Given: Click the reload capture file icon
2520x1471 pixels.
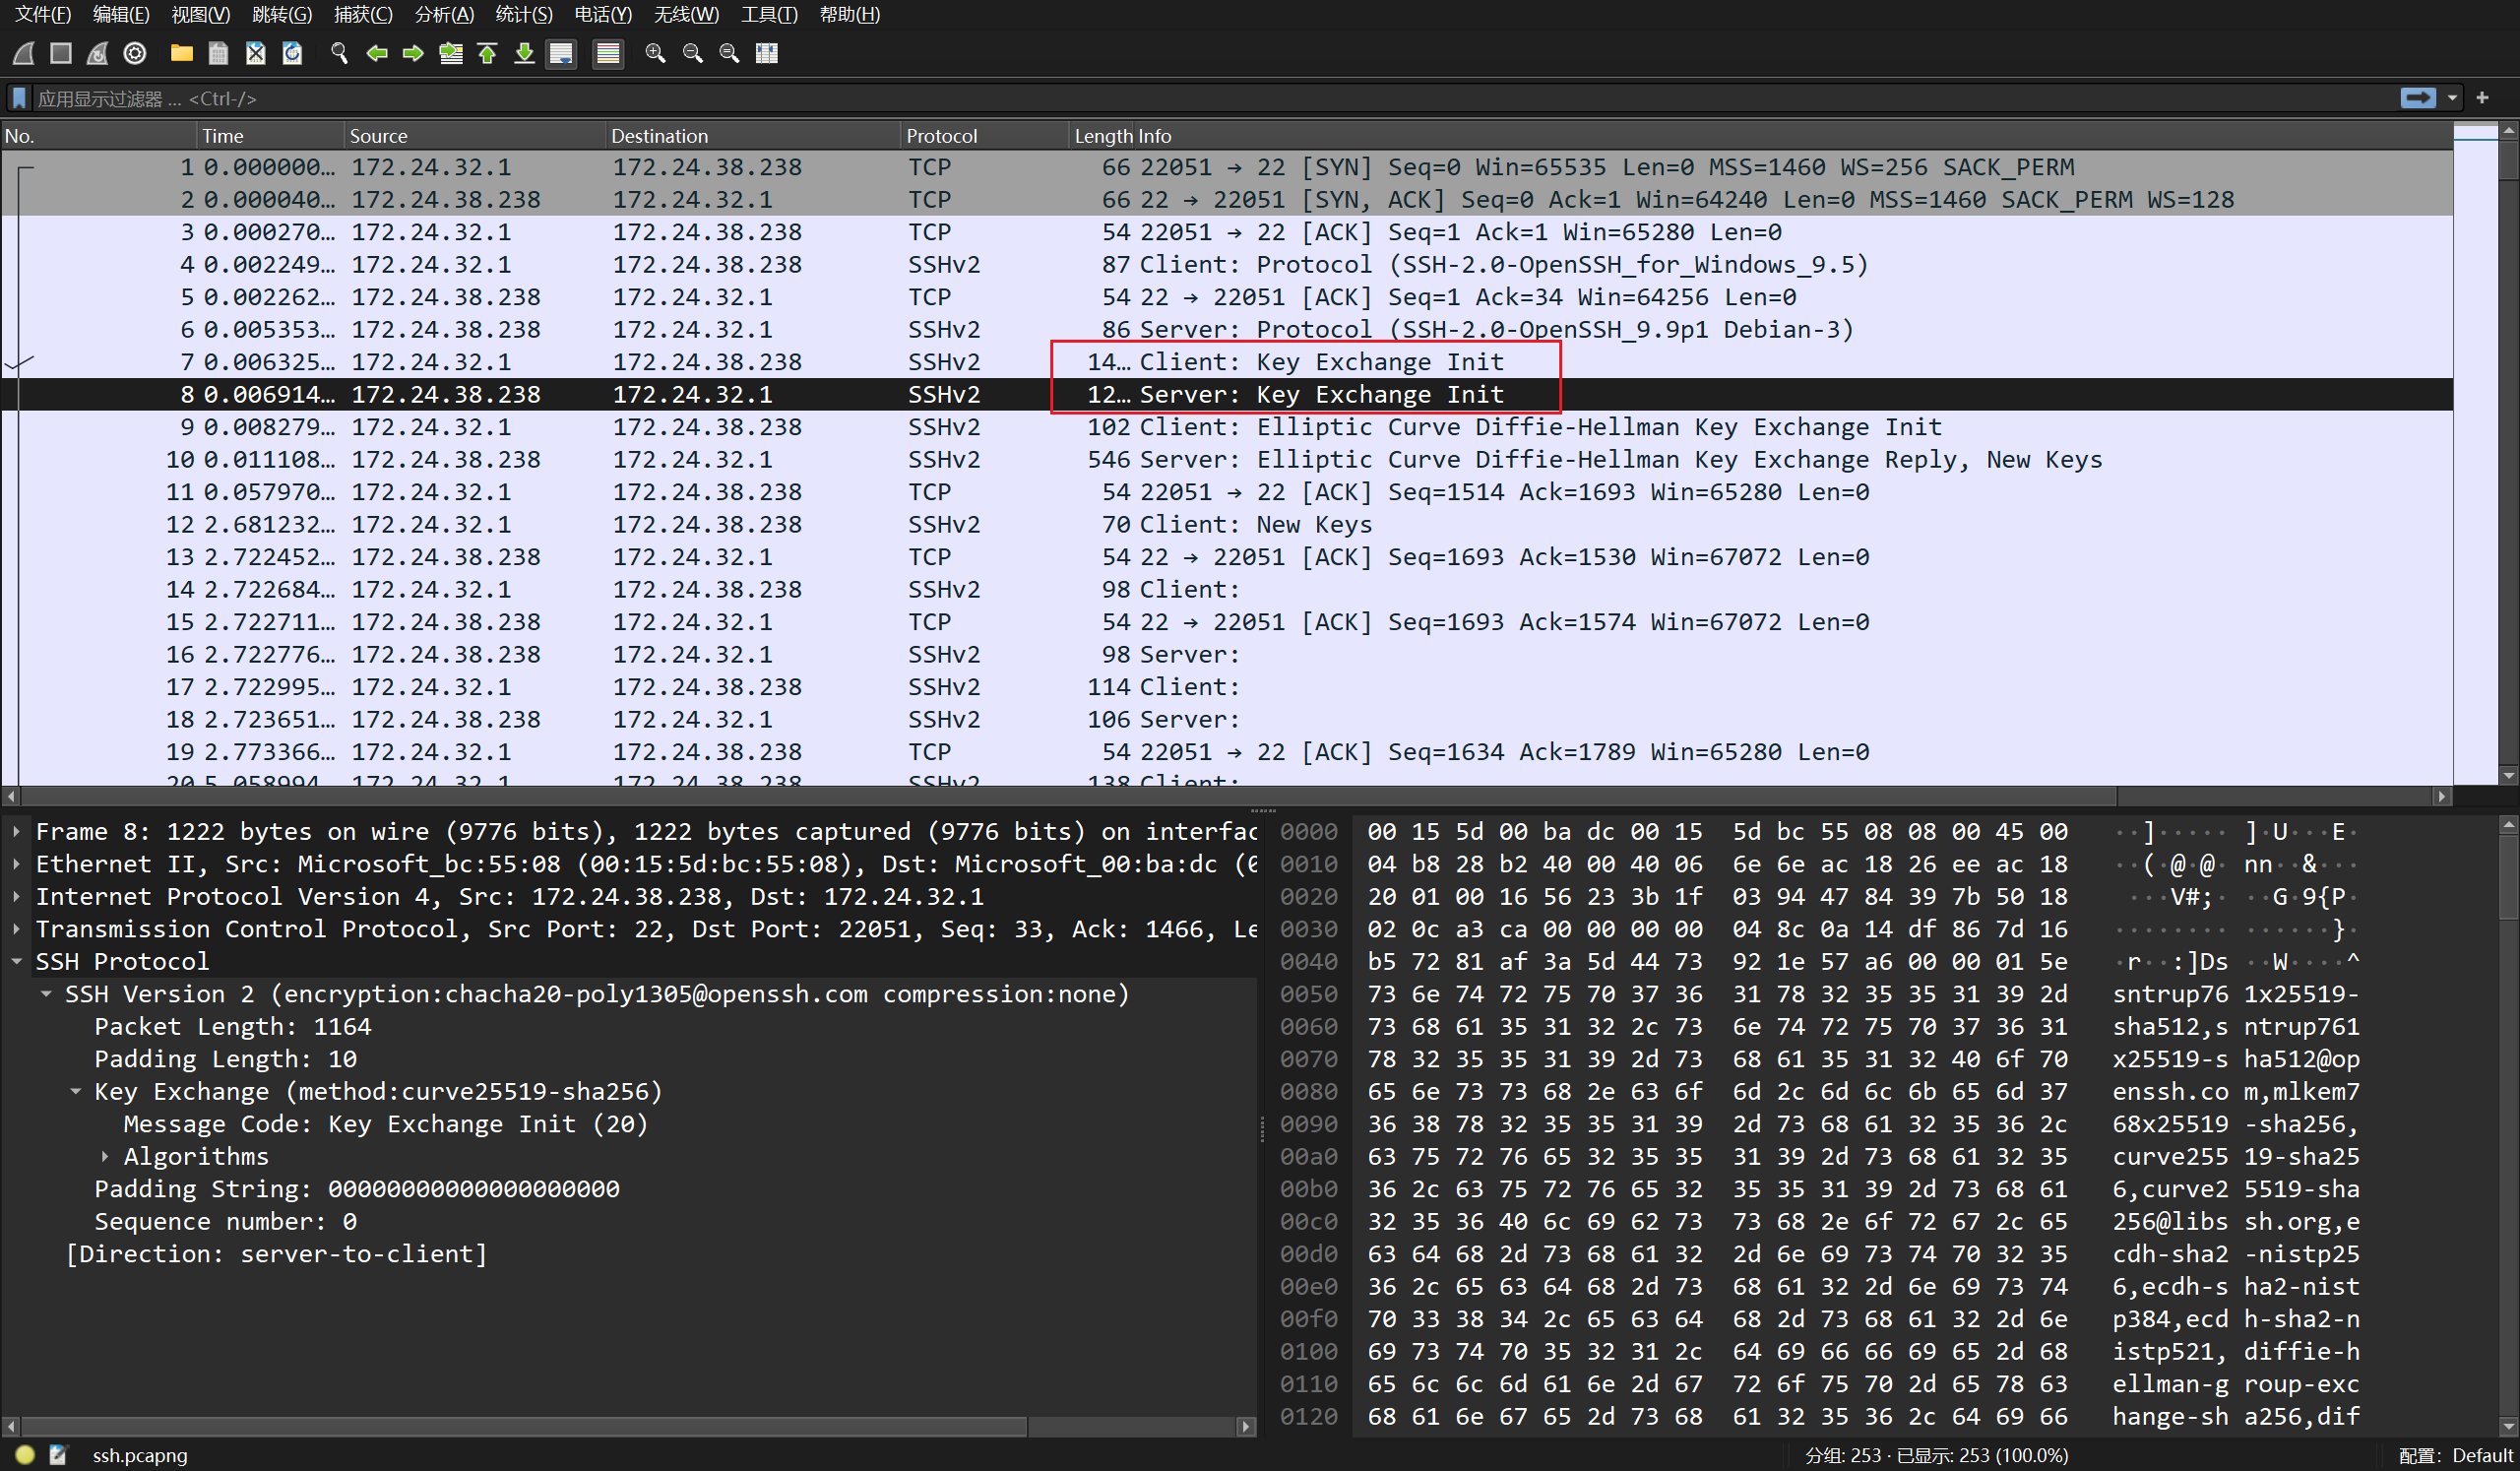Looking at the screenshot, I should [x=292, y=53].
